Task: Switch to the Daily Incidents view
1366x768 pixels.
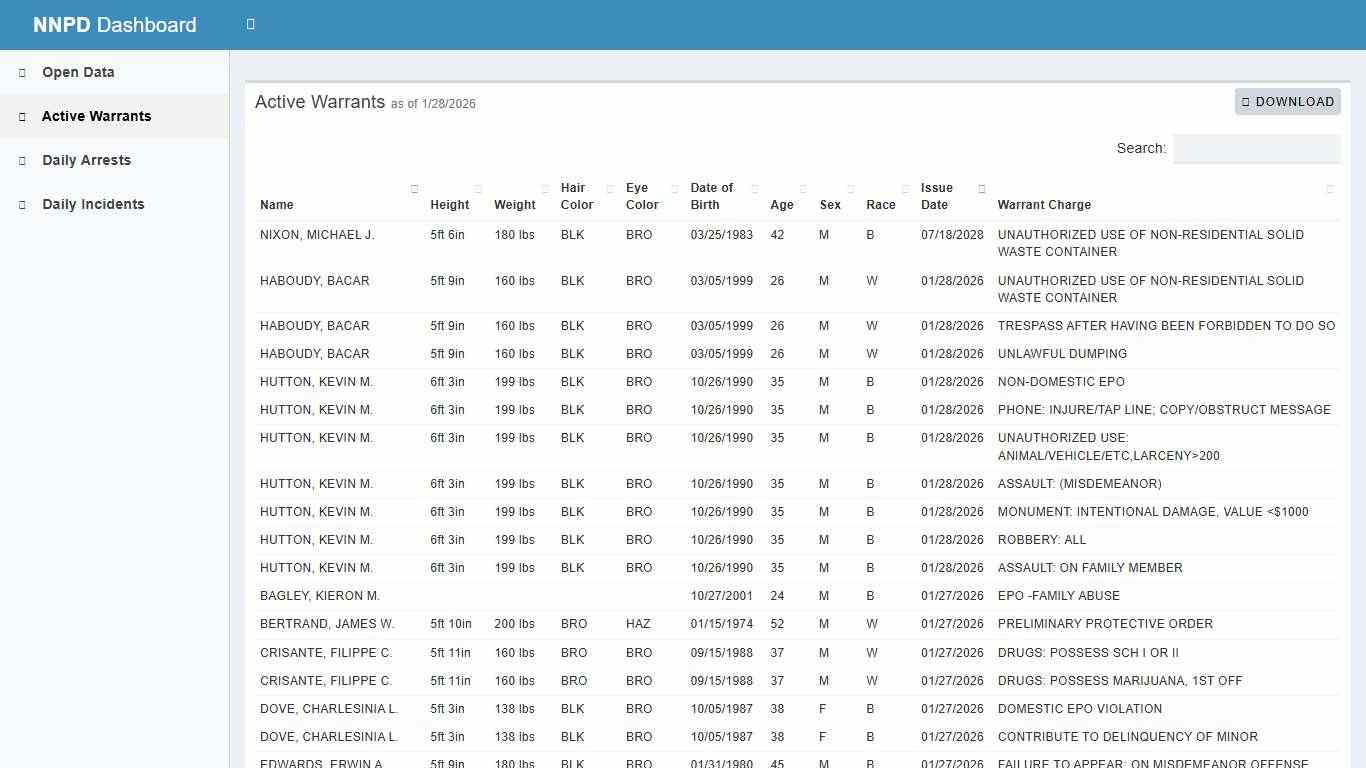Action: coord(93,204)
